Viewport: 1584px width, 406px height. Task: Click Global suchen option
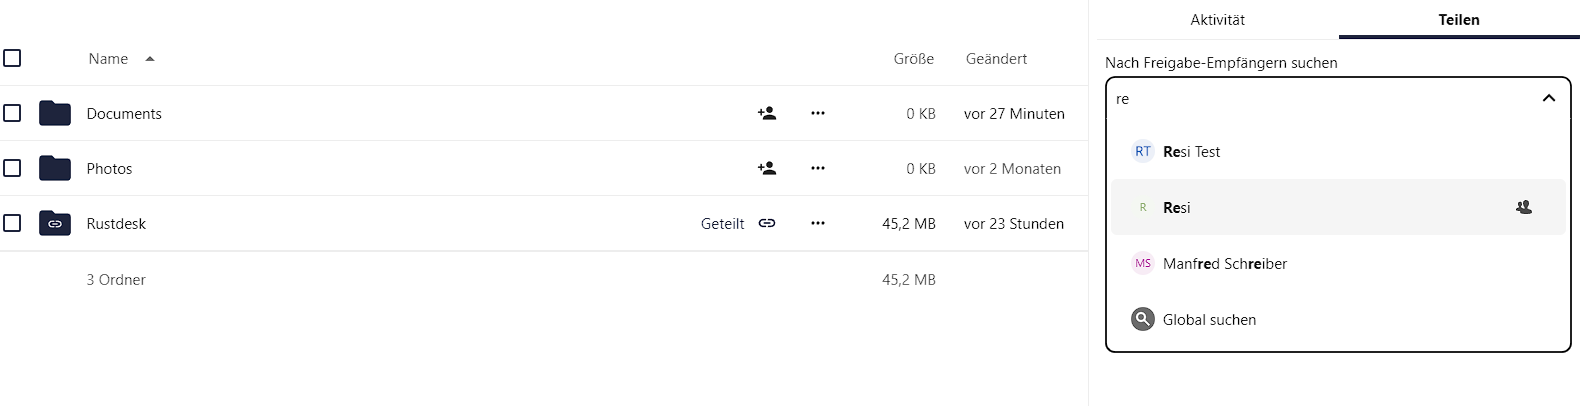coord(1209,320)
